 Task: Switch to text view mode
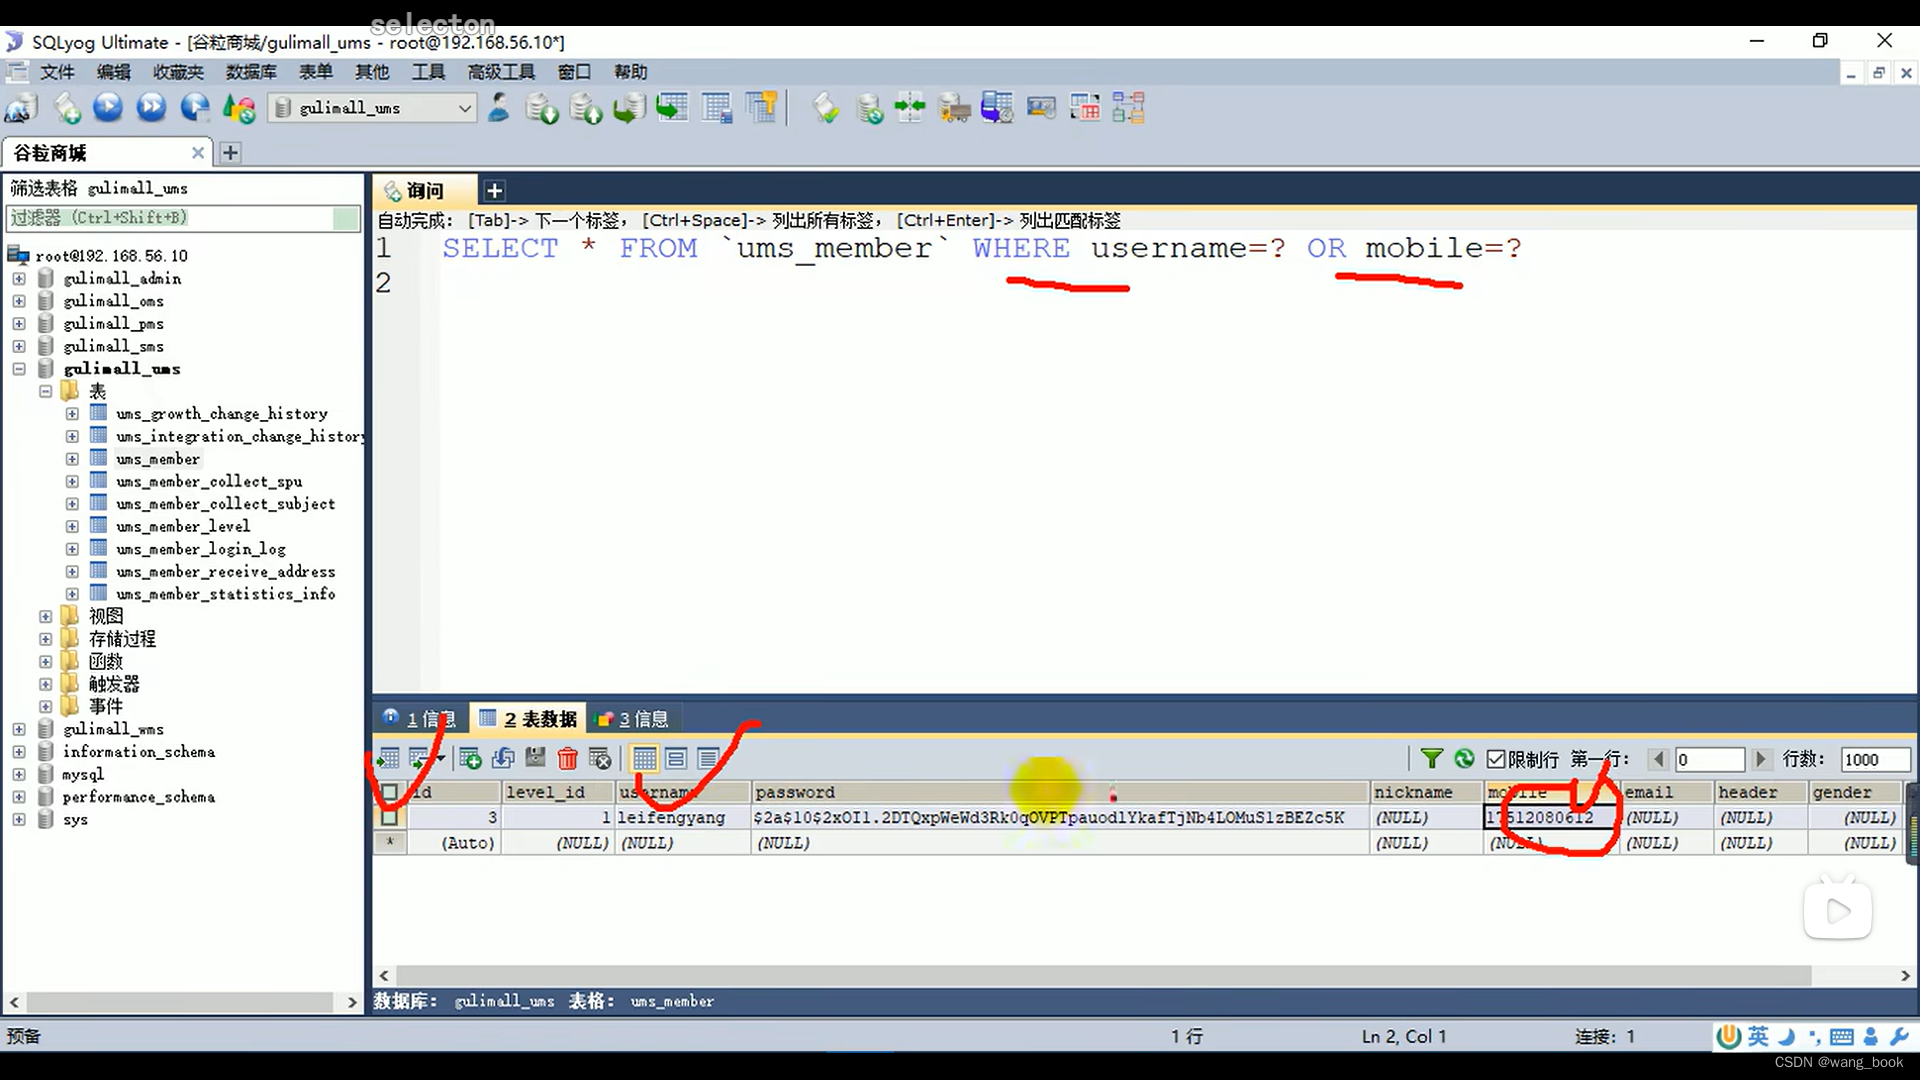pyautogui.click(x=708, y=759)
